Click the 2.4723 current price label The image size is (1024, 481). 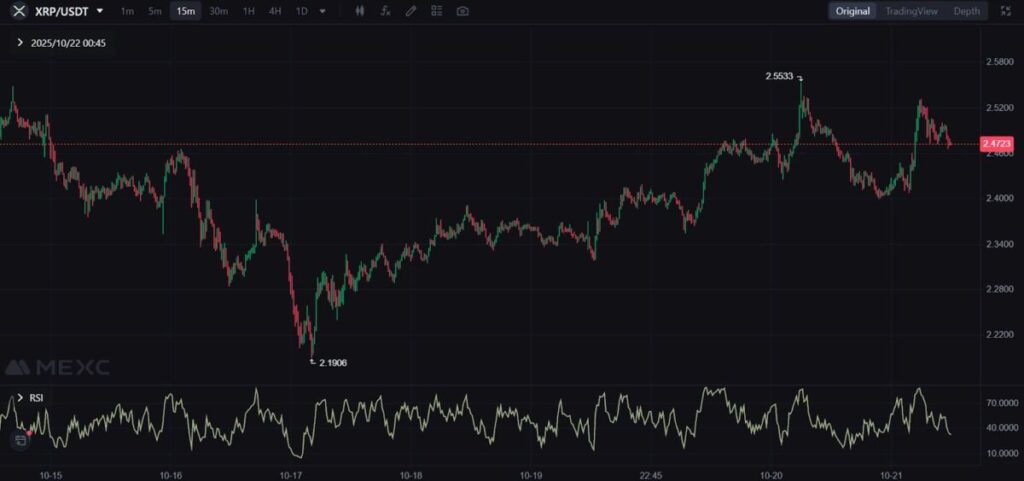tap(997, 144)
